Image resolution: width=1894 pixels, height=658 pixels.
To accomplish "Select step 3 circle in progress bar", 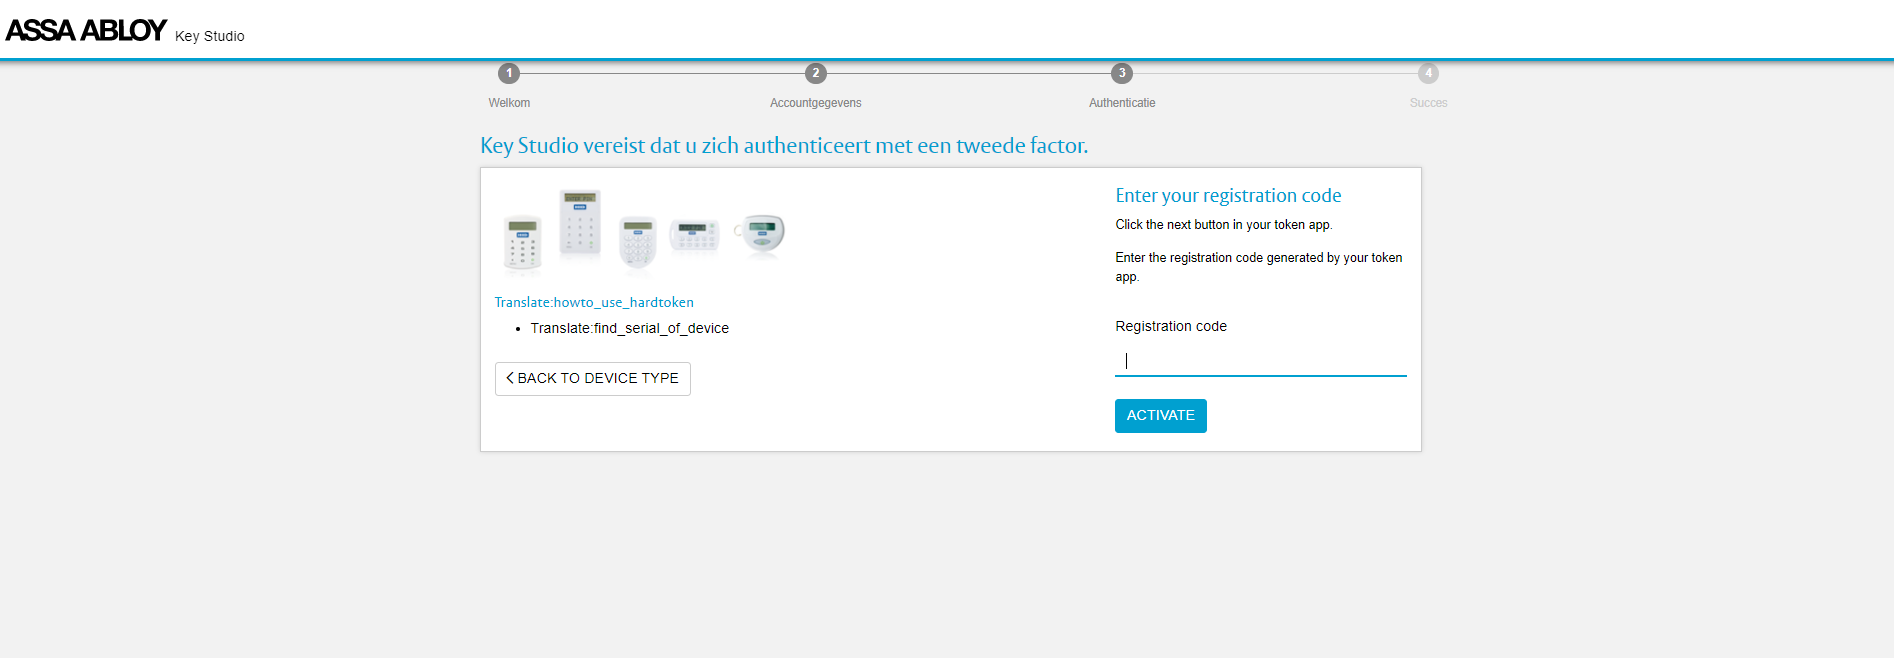I will coord(1122,73).
